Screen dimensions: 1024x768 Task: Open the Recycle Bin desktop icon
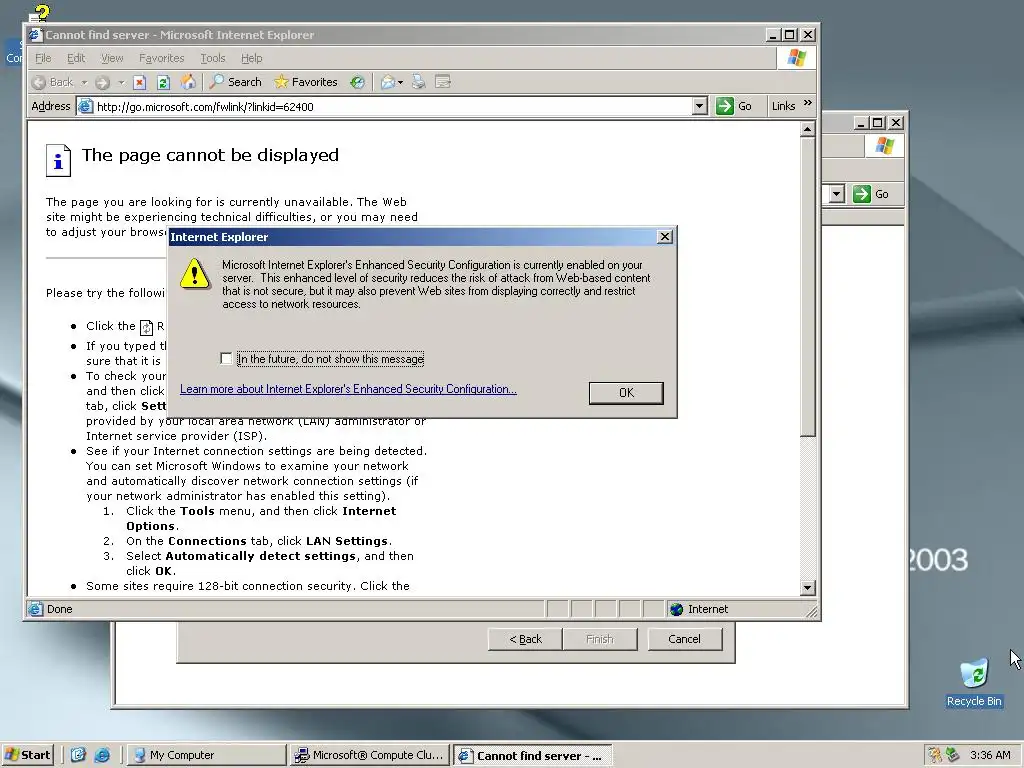click(974, 683)
